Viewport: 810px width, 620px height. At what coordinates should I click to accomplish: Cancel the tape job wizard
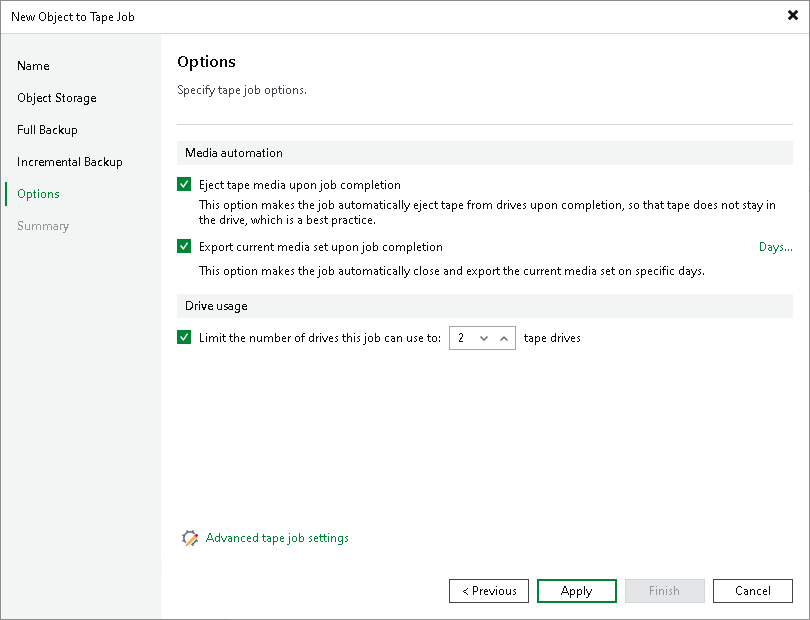[753, 591]
